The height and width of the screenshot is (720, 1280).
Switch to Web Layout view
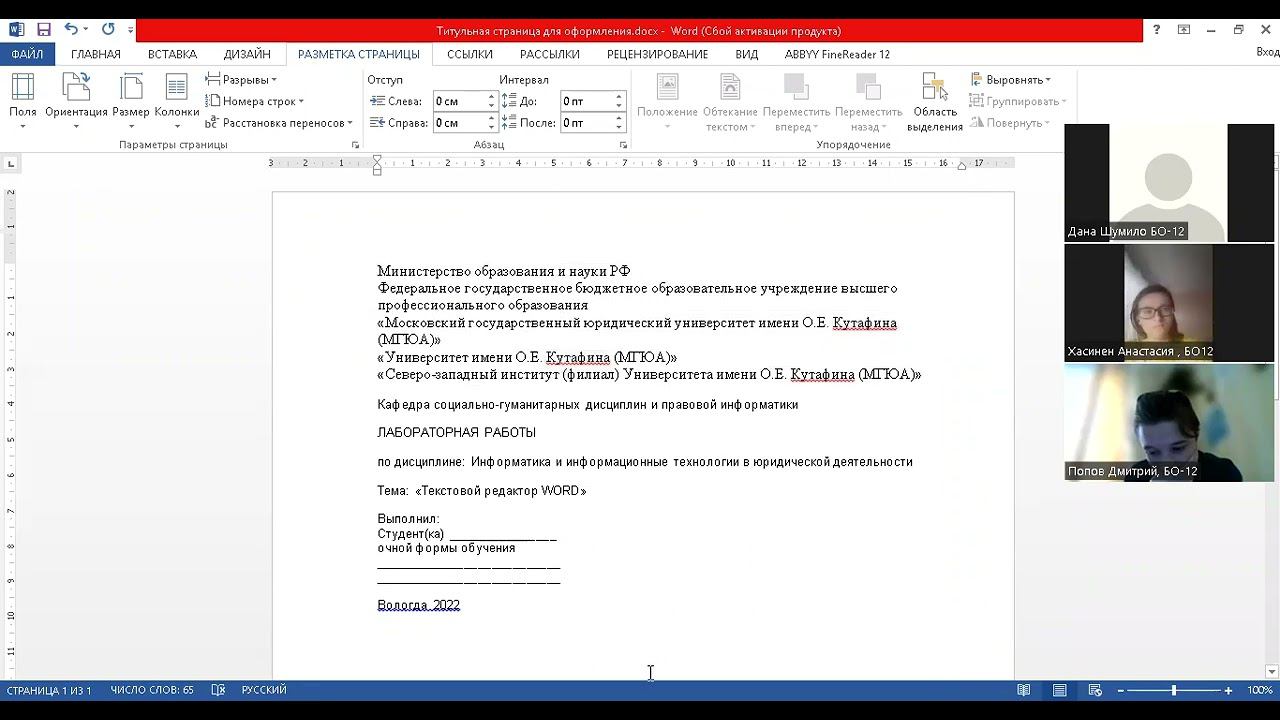[1095, 690]
